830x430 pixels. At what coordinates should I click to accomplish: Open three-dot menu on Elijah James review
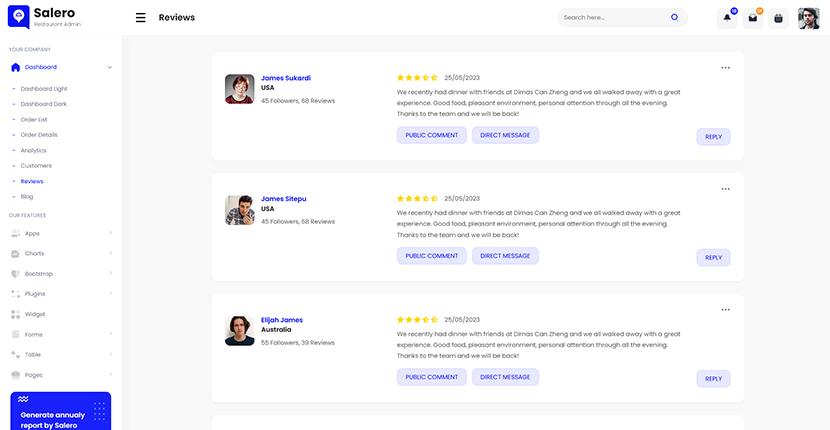(725, 310)
